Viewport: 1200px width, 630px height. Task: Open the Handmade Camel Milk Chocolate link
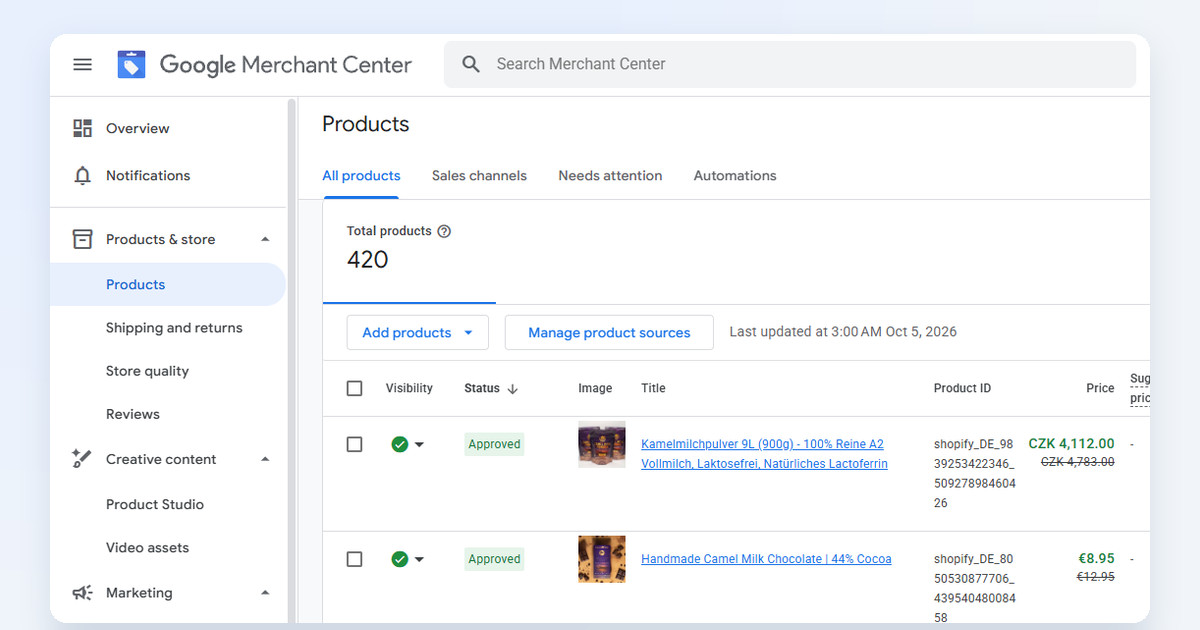click(766, 559)
